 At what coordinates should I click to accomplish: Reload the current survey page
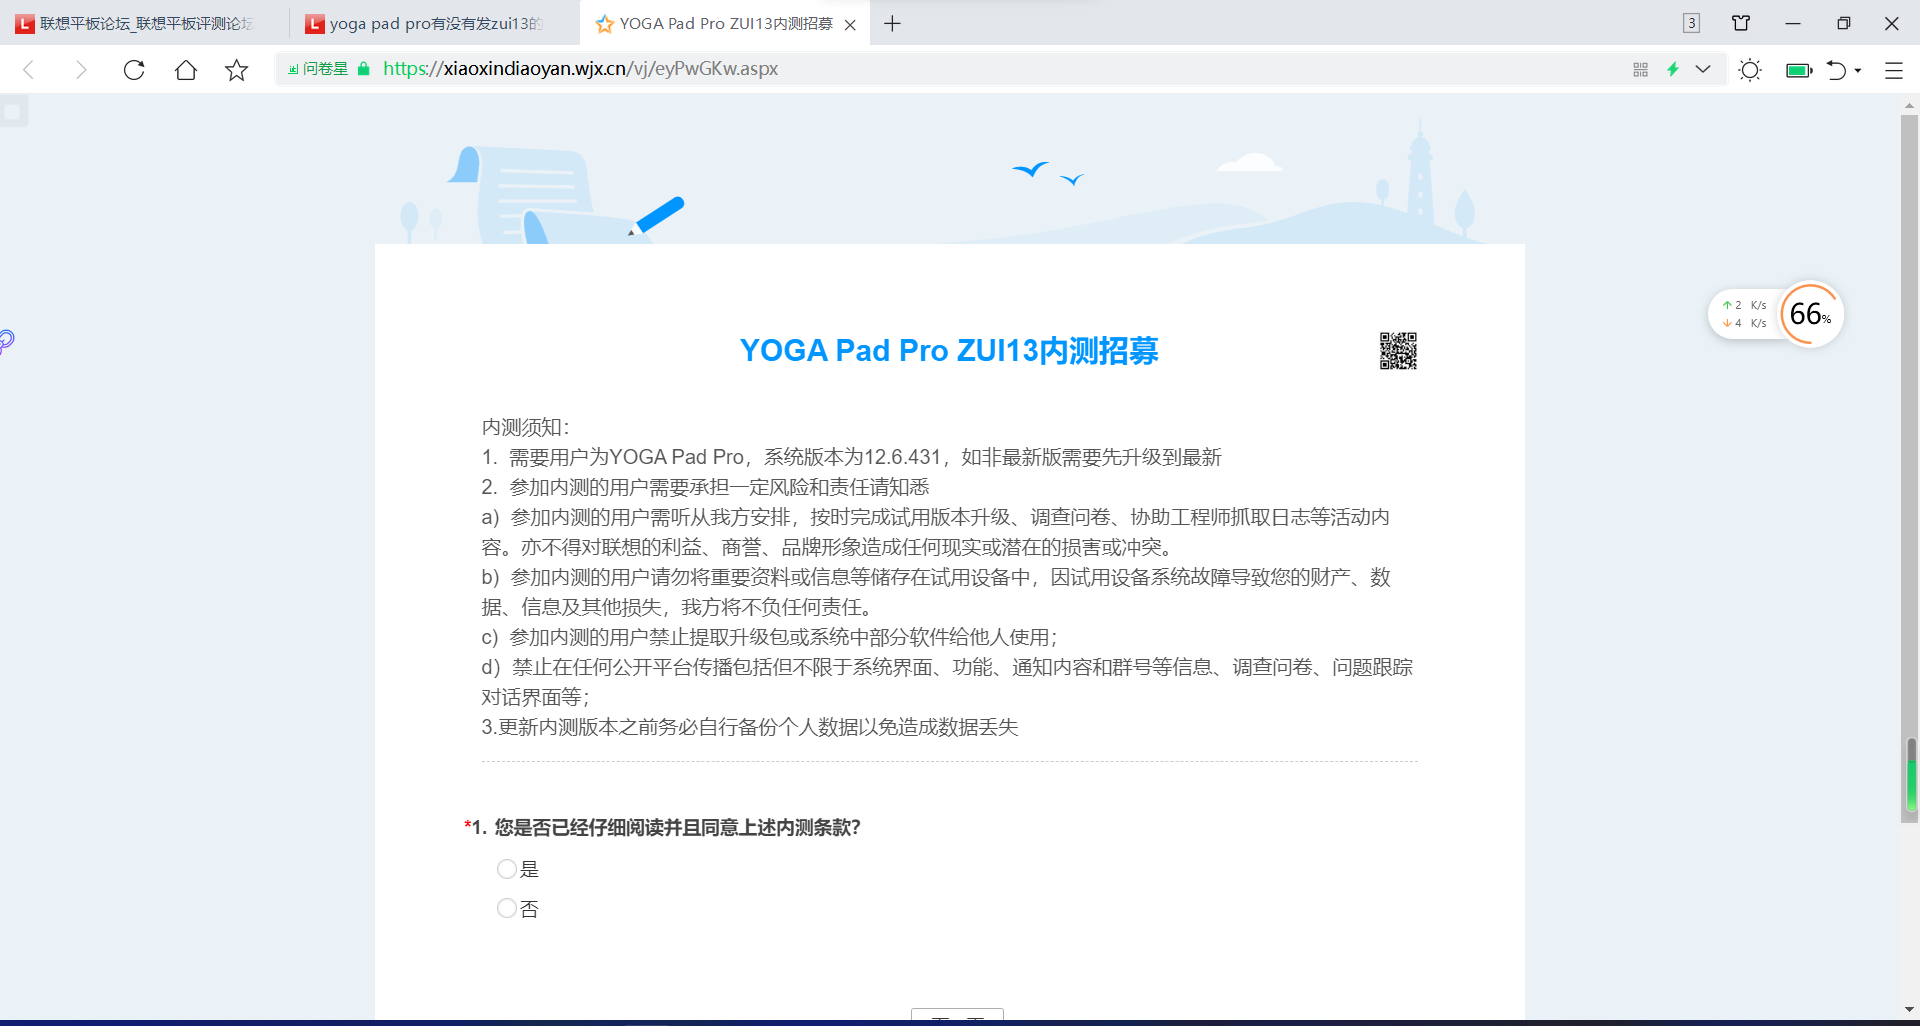pos(134,70)
